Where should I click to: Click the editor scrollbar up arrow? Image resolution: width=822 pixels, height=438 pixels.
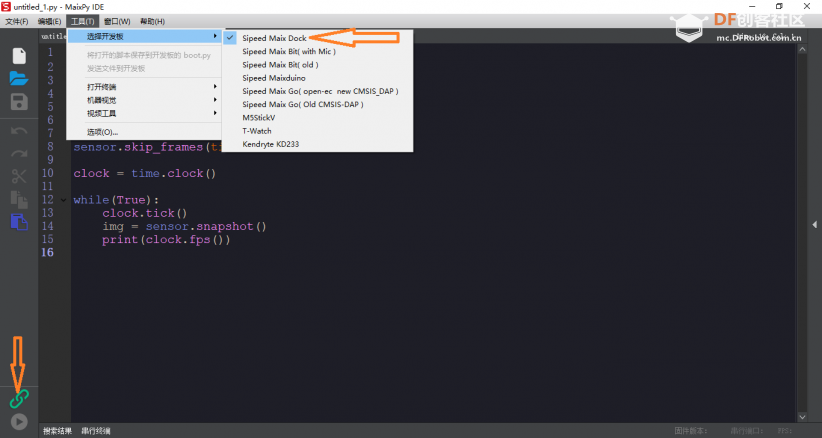click(802, 49)
